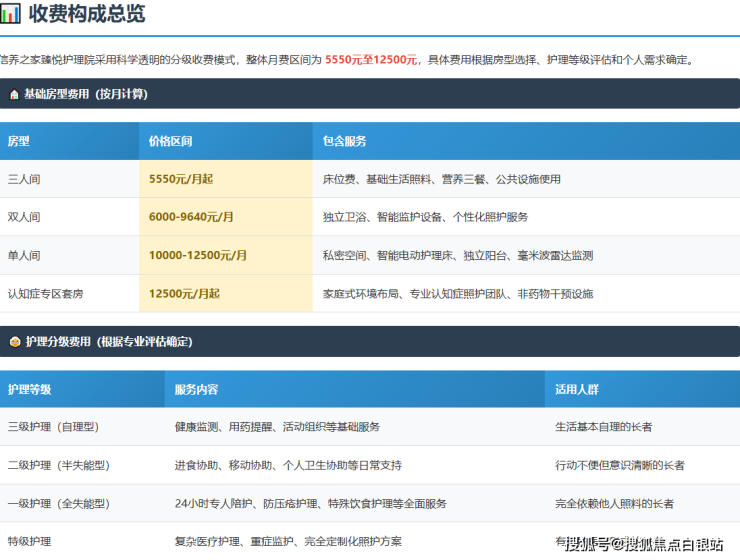Click the face icon before 护理分级费用
The image size is (740, 560).
coord(13,341)
